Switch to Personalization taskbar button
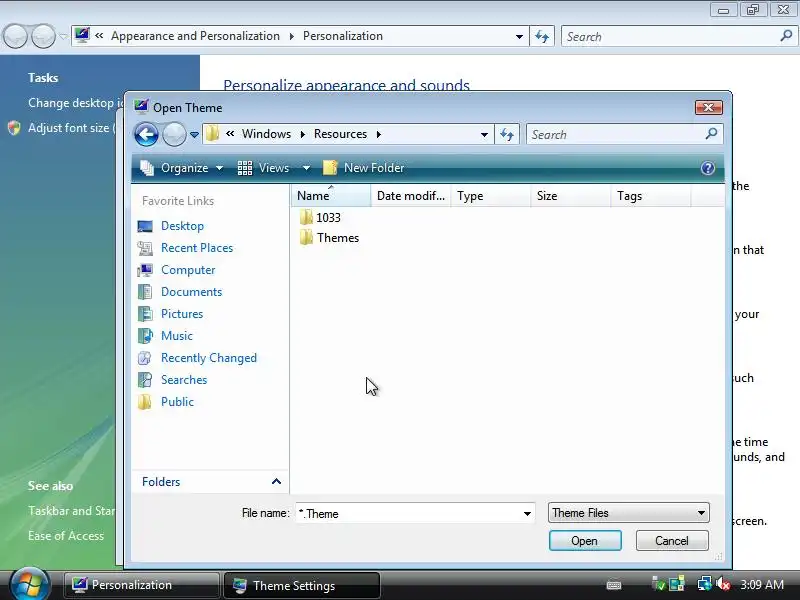 pos(142,585)
